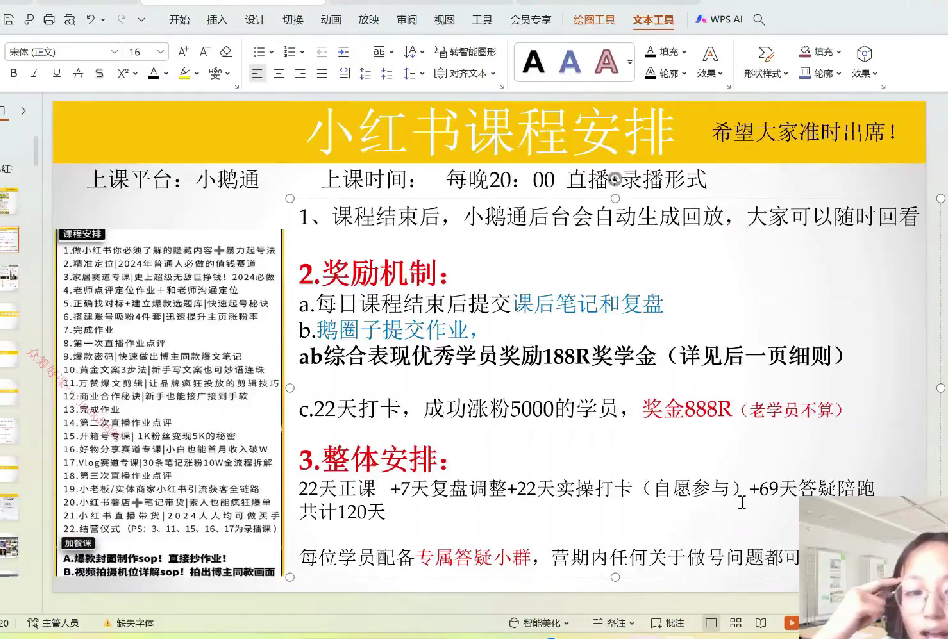This screenshot has width=948, height=639.
Task: Toggle Italic formatting
Action: (x=34, y=74)
